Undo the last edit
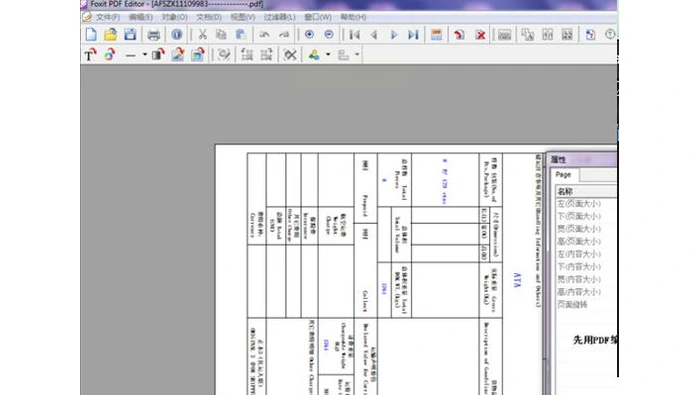Image resolution: width=700 pixels, height=395 pixels. coord(264,34)
